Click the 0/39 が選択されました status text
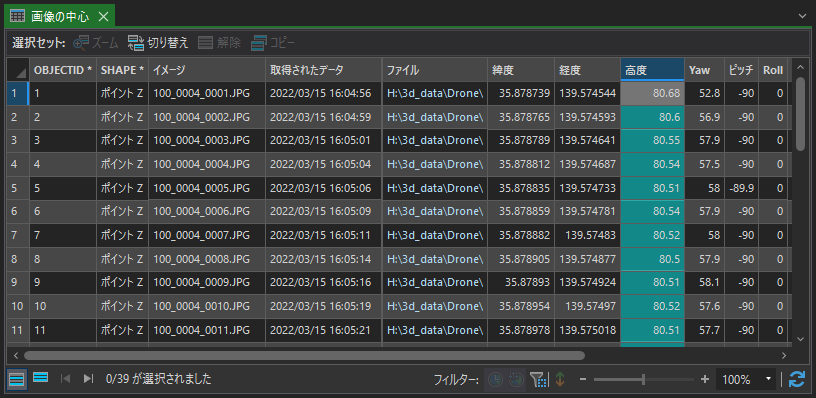Image resolution: width=816 pixels, height=398 pixels. point(158,379)
